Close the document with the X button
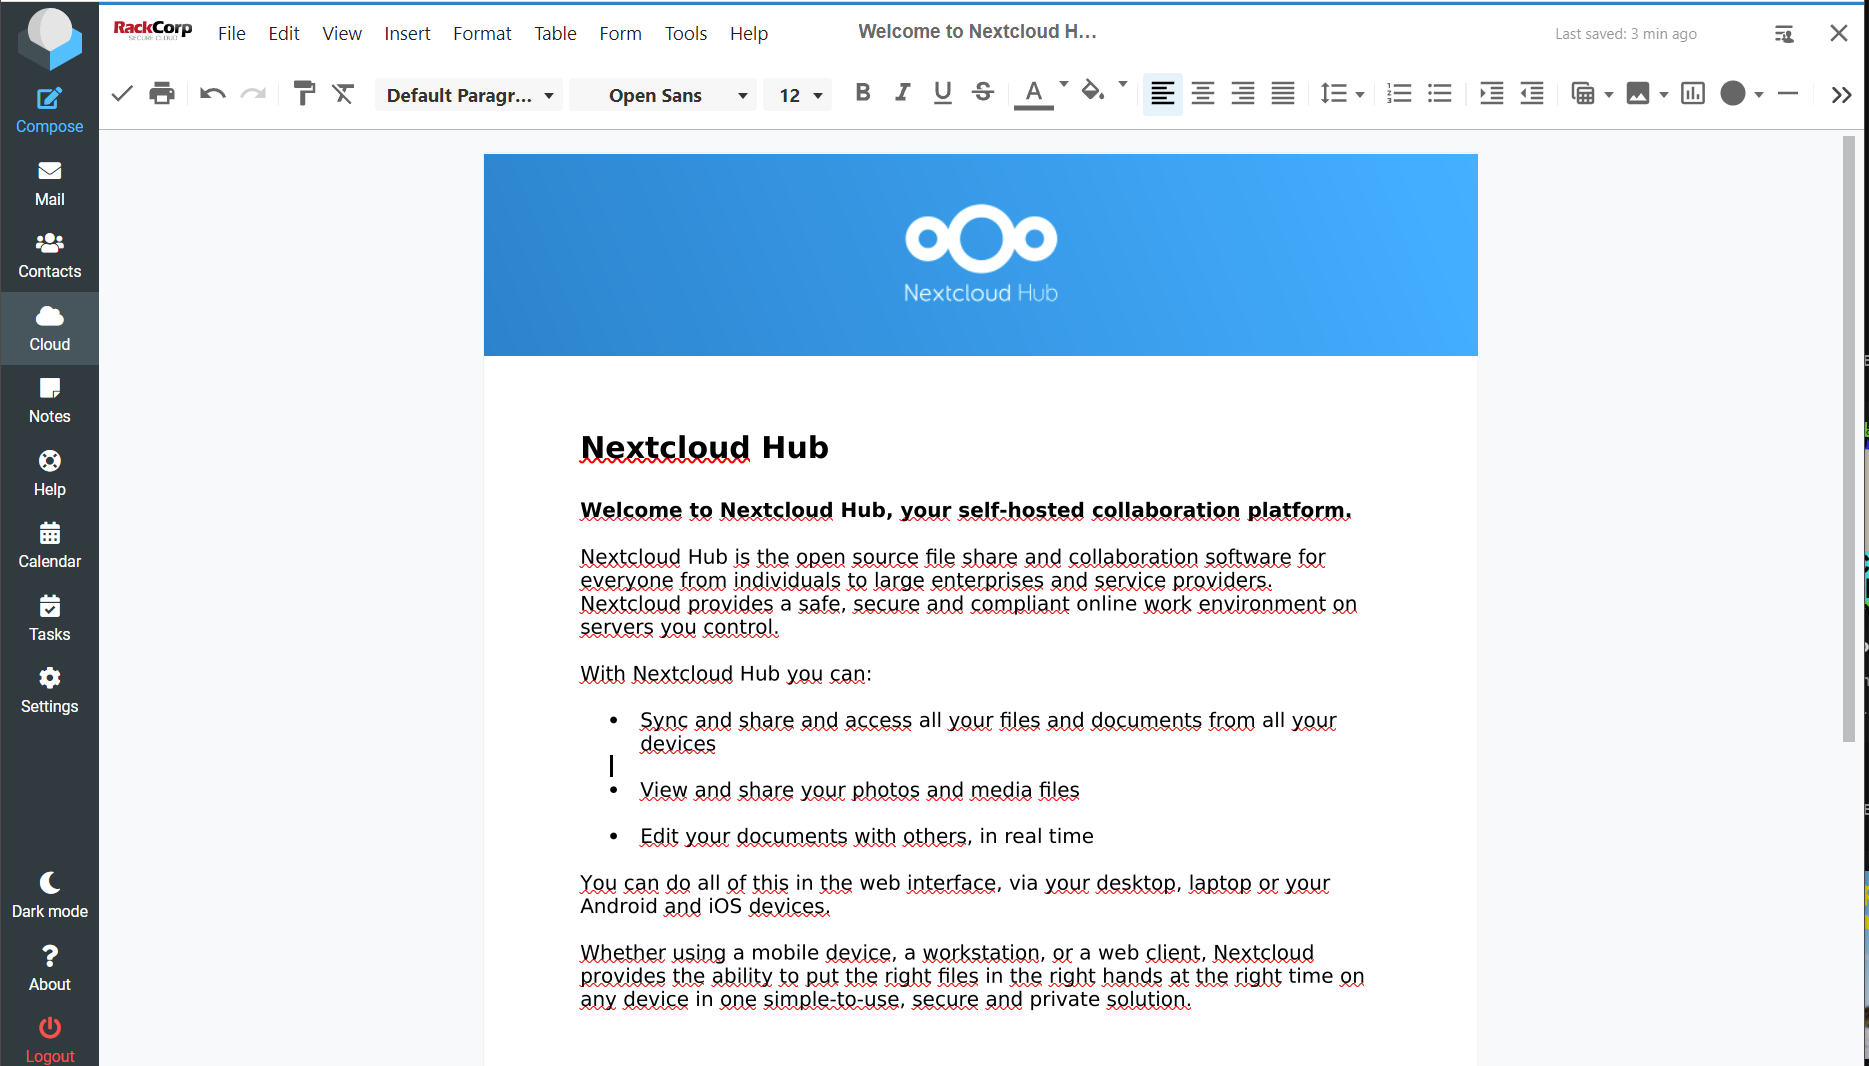Image resolution: width=1869 pixels, height=1066 pixels. point(1838,33)
